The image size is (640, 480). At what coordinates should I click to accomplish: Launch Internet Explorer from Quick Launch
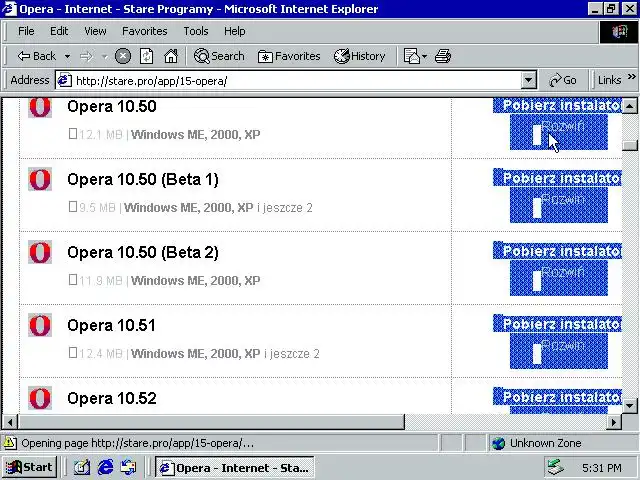tap(105, 467)
